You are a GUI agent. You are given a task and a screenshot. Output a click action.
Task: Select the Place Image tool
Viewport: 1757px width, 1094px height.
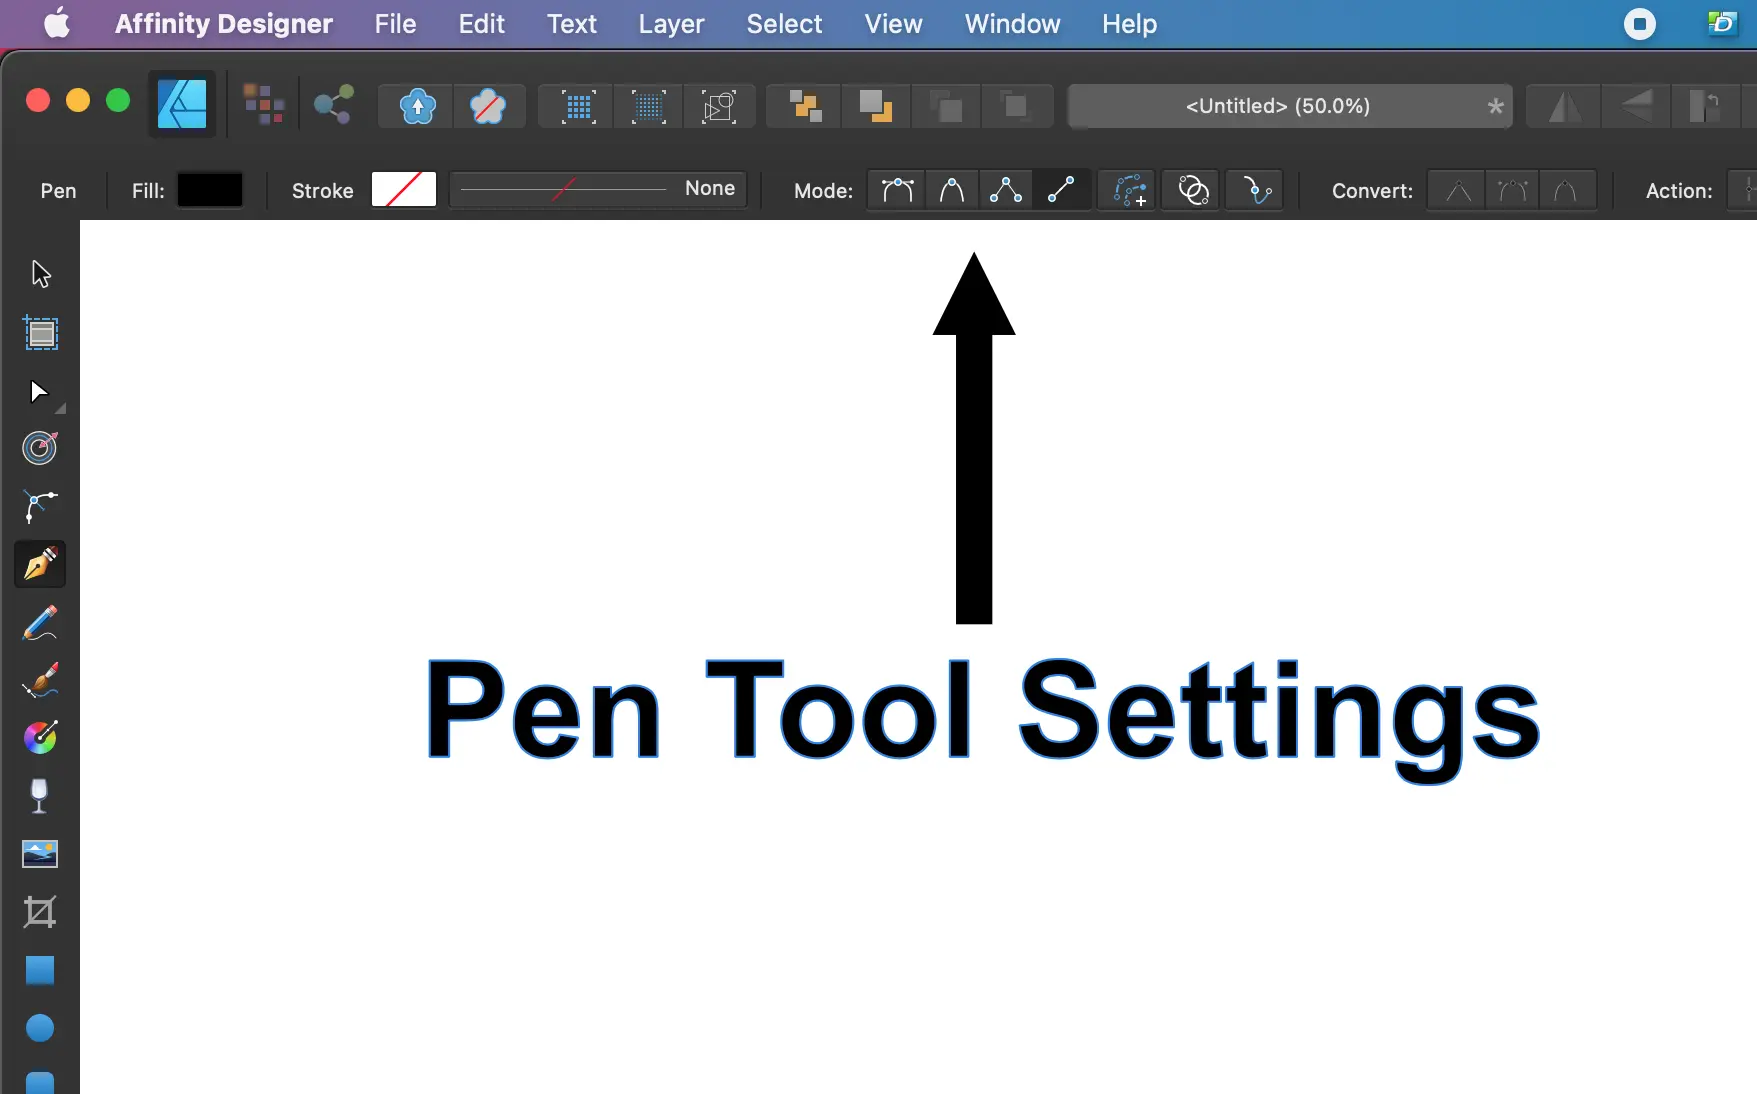coord(40,854)
